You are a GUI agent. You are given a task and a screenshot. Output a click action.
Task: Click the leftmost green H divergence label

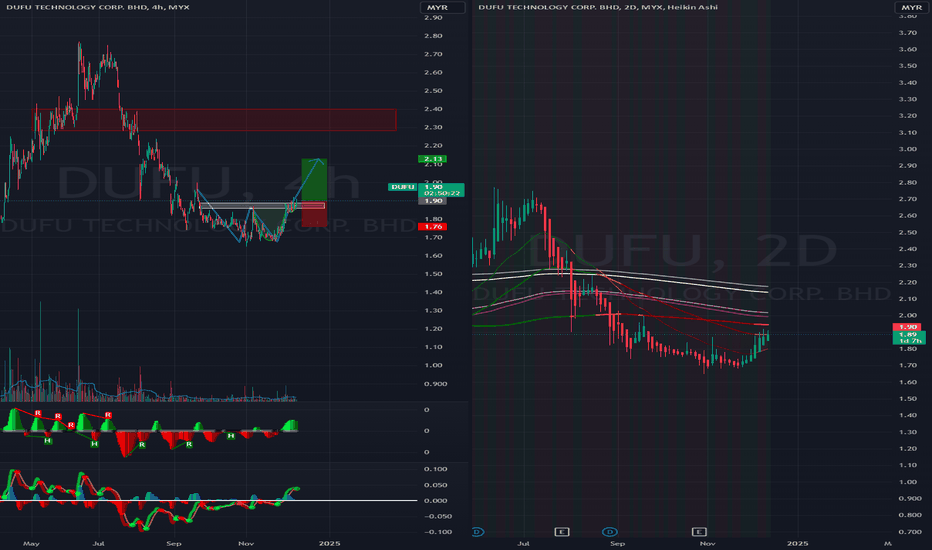[48, 441]
